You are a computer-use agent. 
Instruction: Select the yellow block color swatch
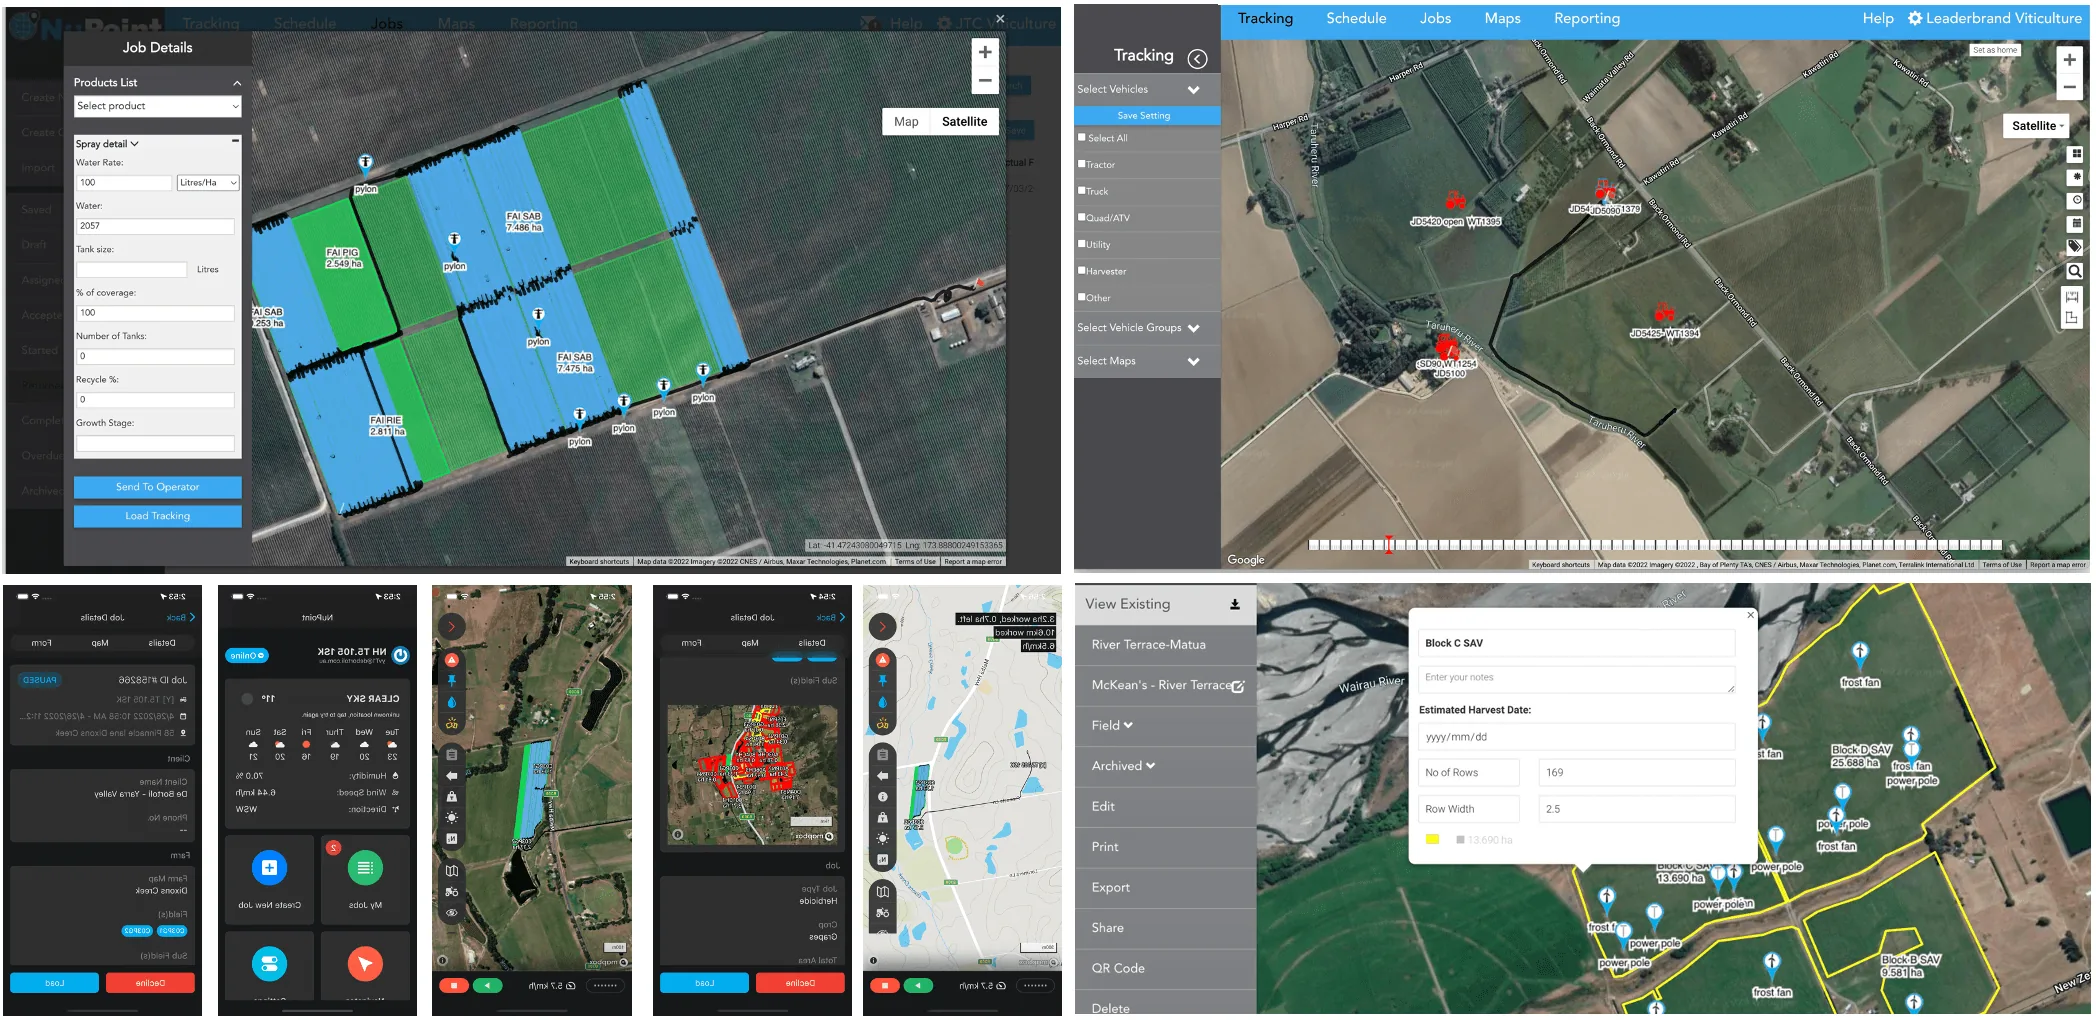tap(1432, 839)
